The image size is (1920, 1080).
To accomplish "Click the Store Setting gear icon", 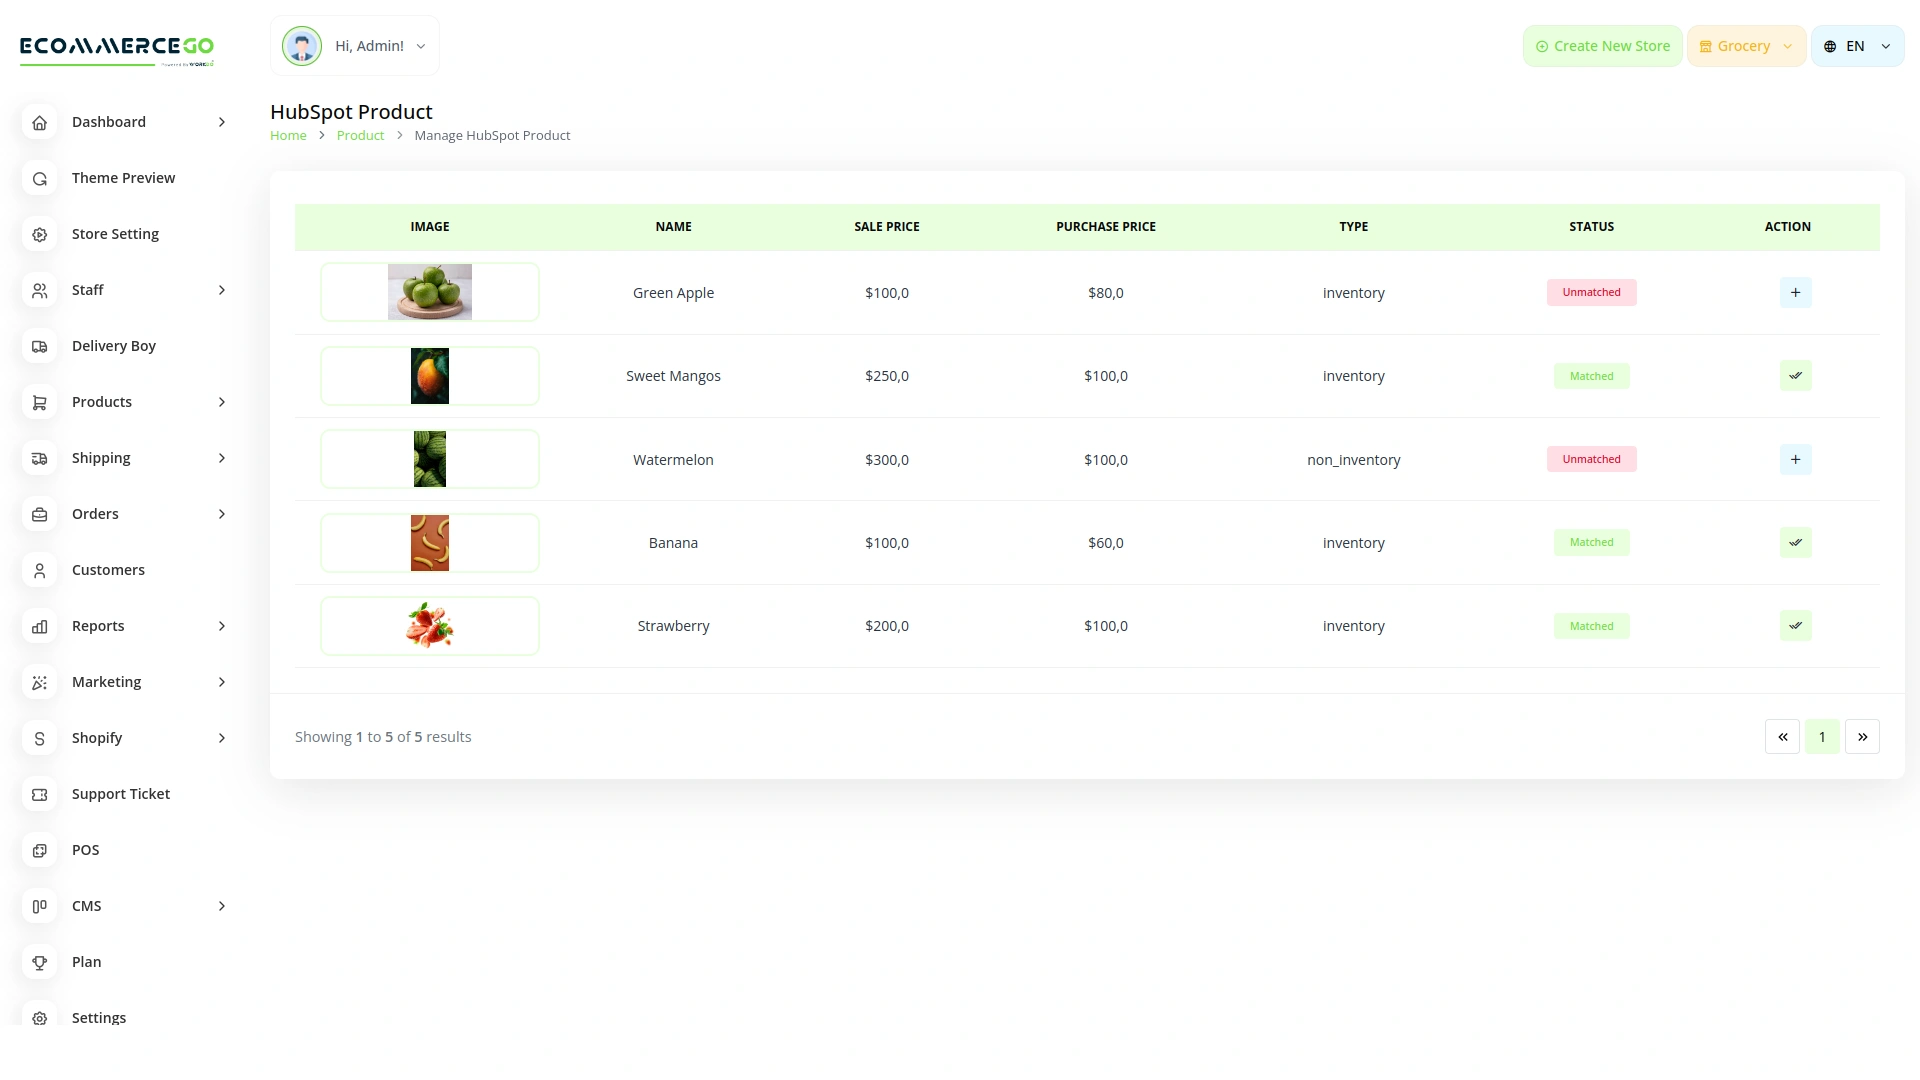I will pos(39,234).
